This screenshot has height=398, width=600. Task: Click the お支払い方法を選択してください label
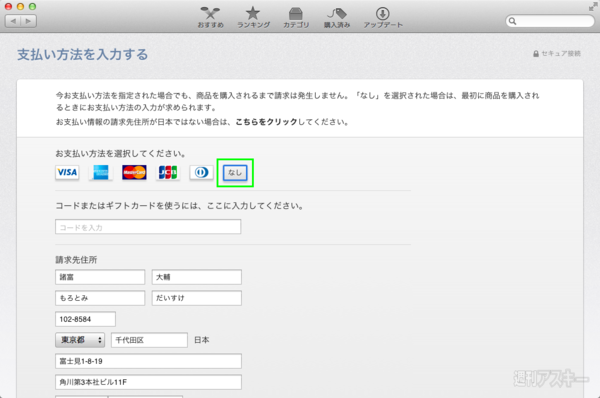click(x=121, y=153)
